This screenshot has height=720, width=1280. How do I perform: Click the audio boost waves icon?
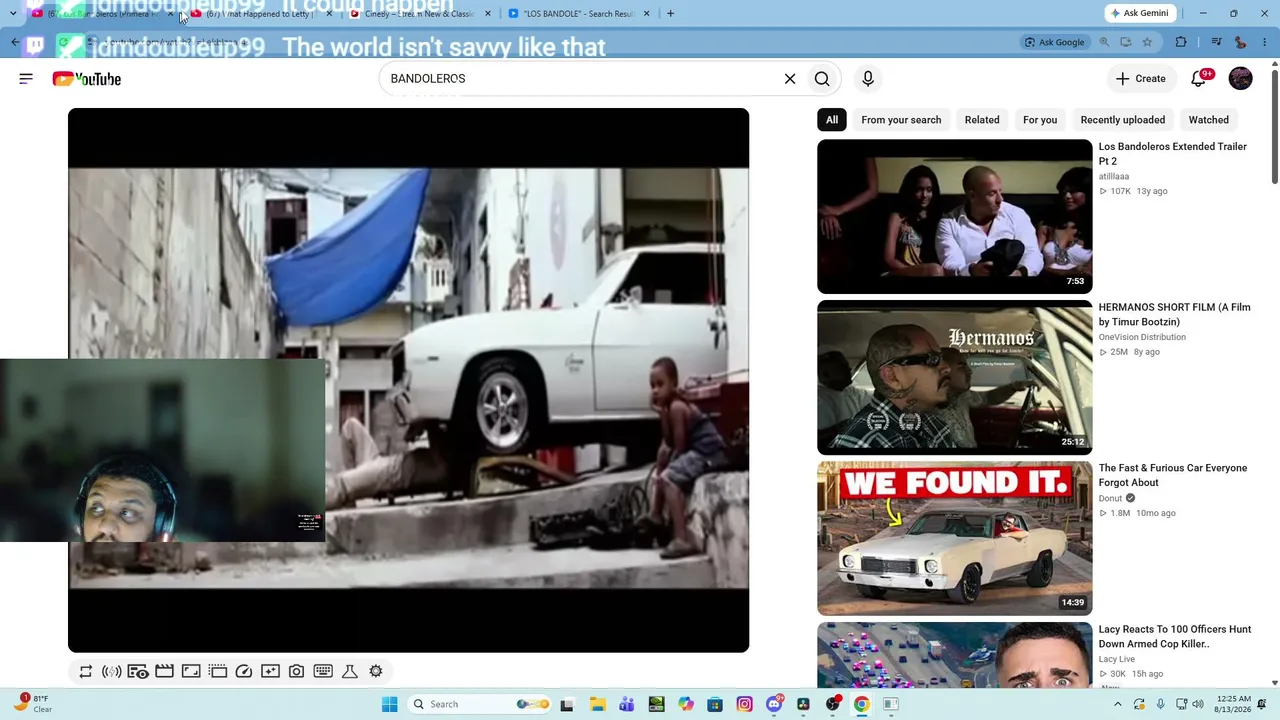pyautogui.click(x=111, y=672)
